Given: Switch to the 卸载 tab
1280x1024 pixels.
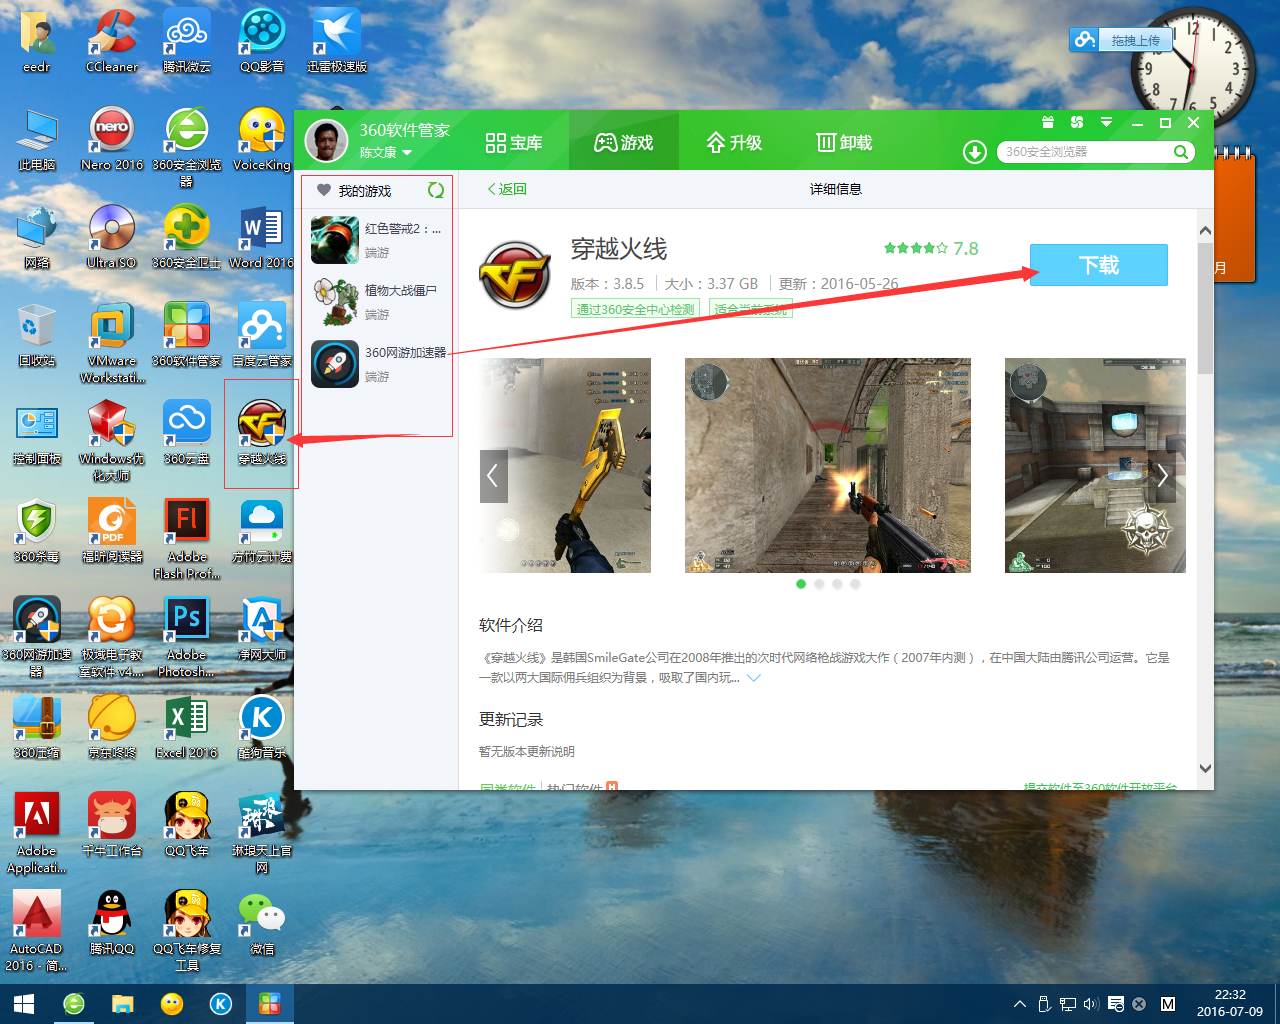Looking at the screenshot, I should (844, 143).
